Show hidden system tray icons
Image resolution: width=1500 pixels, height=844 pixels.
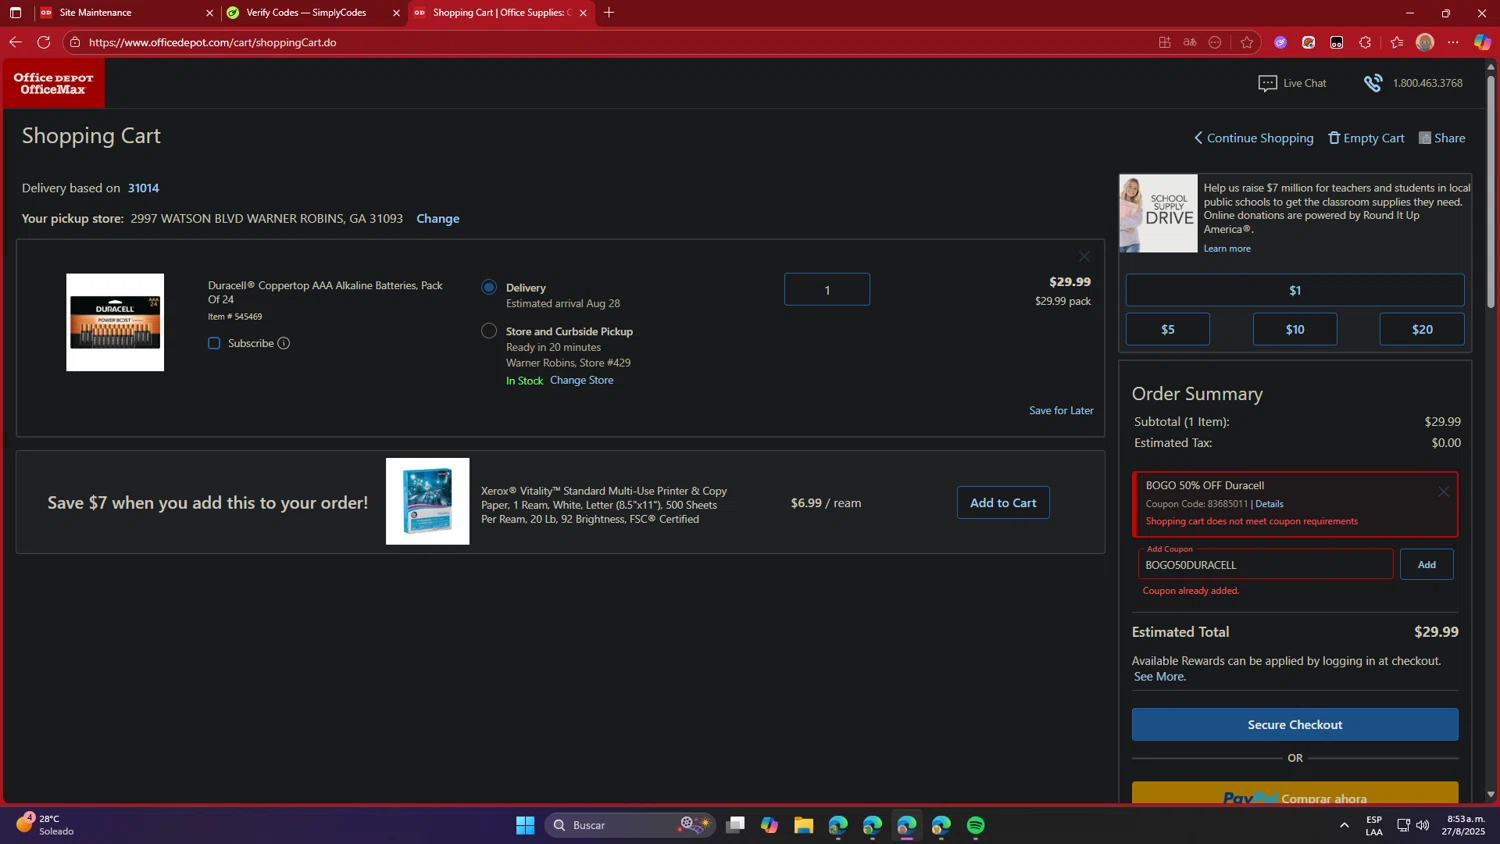point(1344,825)
